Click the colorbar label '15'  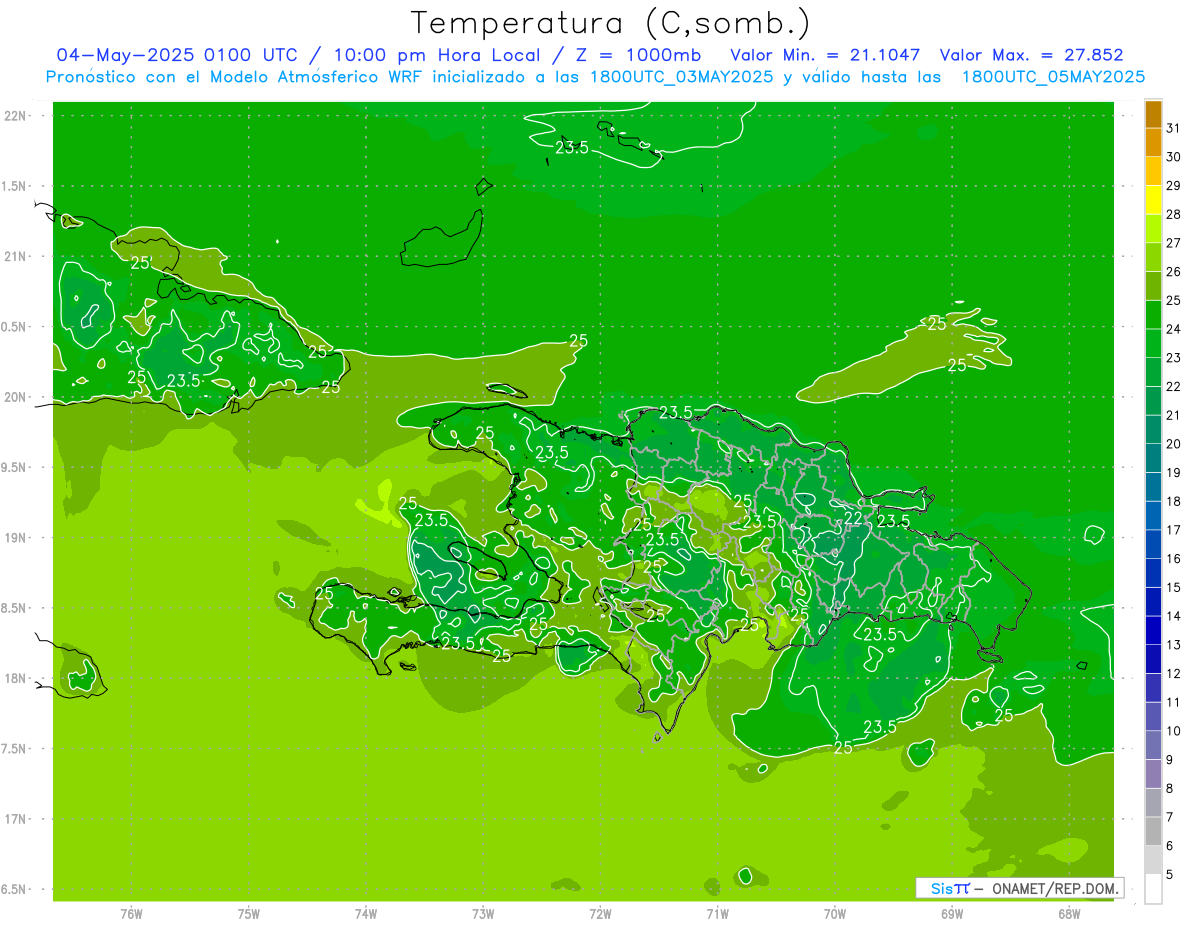[x=1174, y=587]
